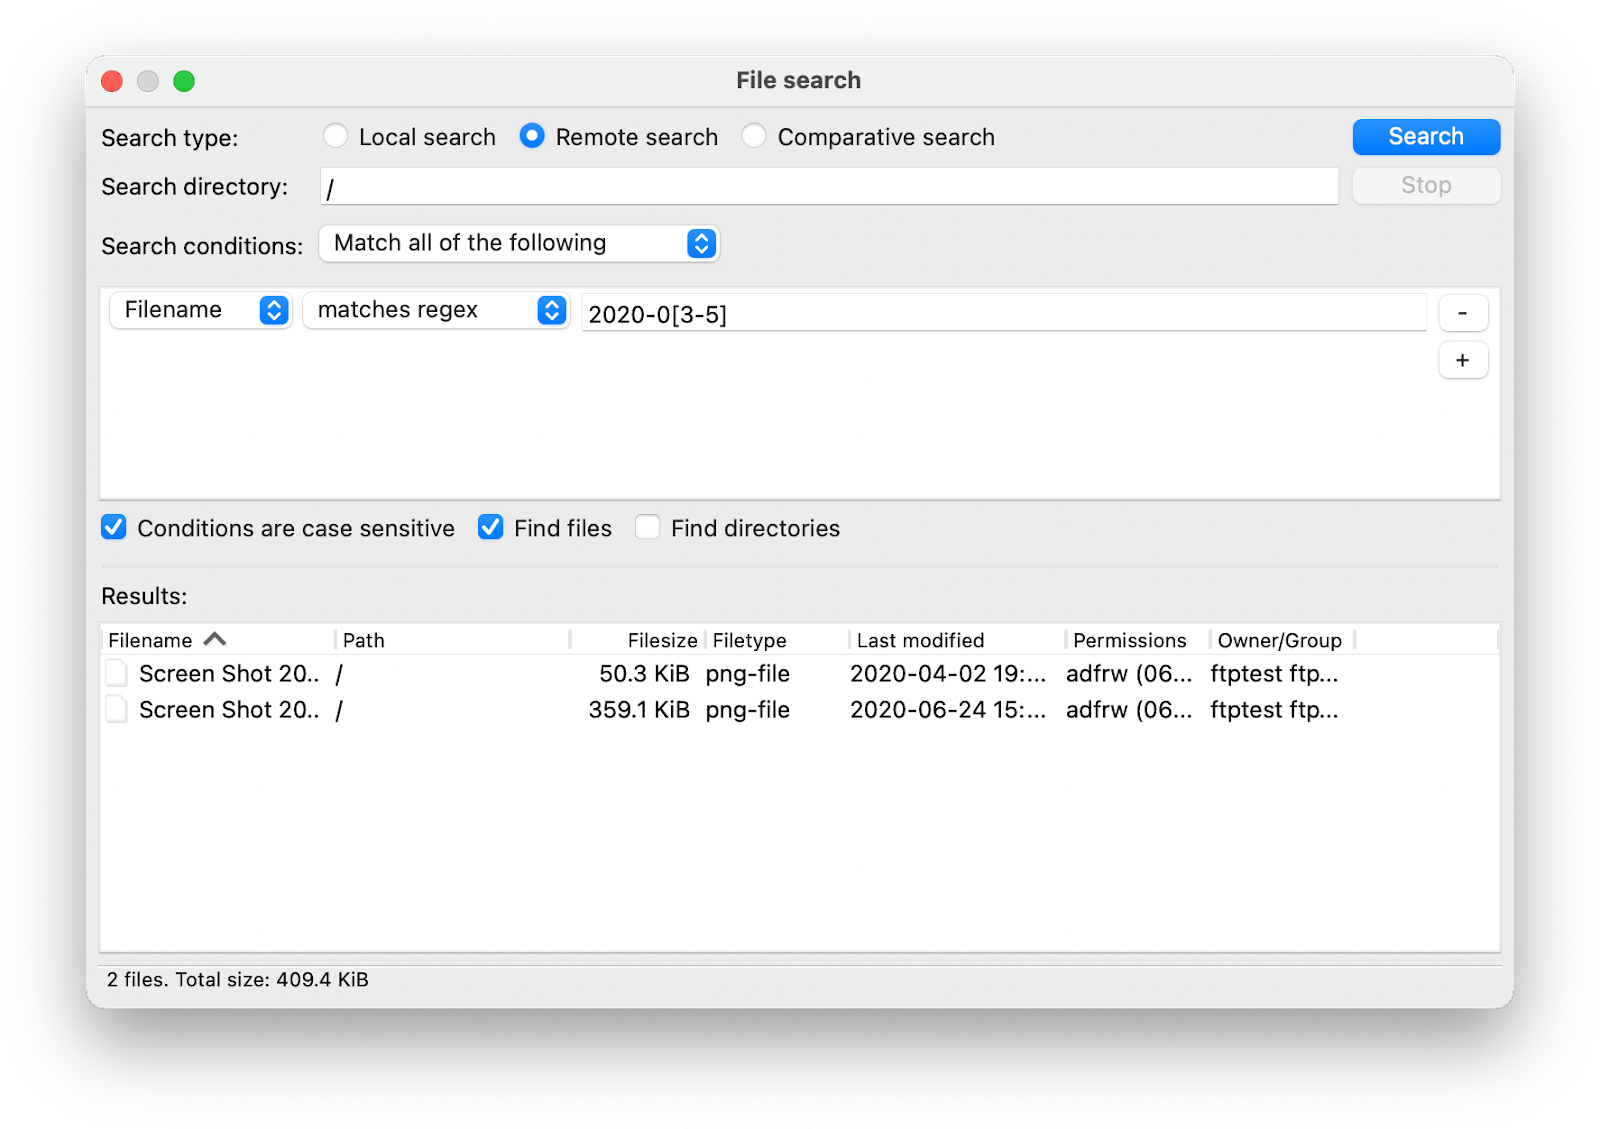Click file icon of the 50.3 KiB result
Image resolution: width=1600 pixels, height=1129 pixels.
[117, 674]
